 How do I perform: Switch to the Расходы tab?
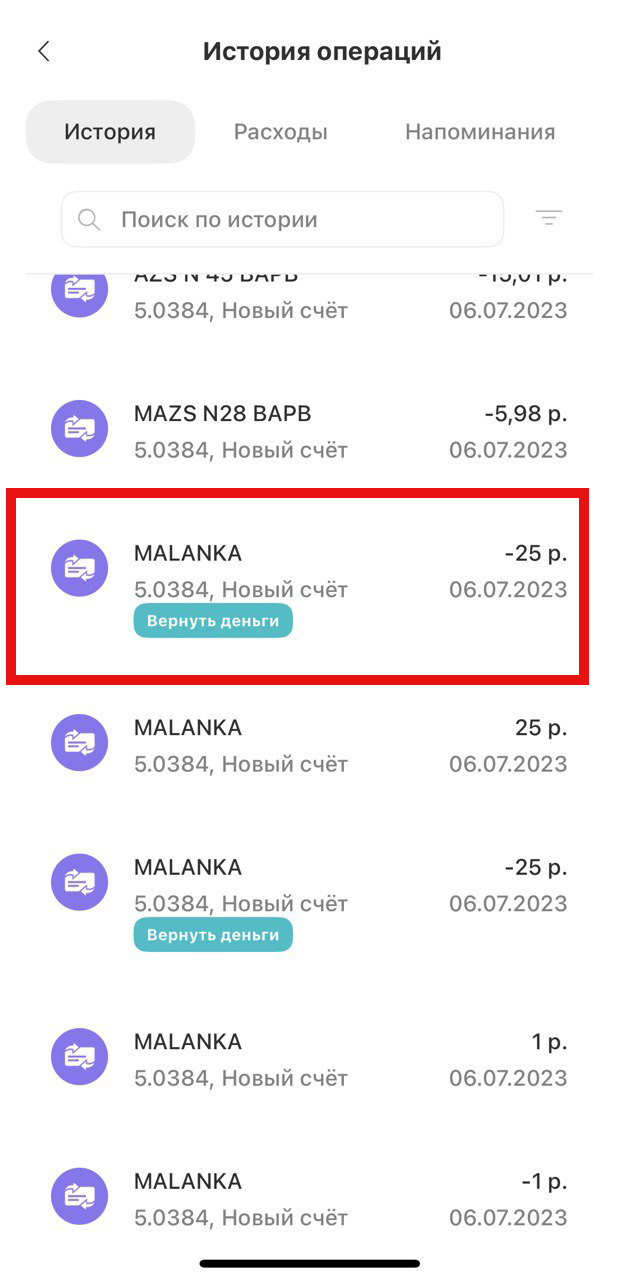click(280, 132)
